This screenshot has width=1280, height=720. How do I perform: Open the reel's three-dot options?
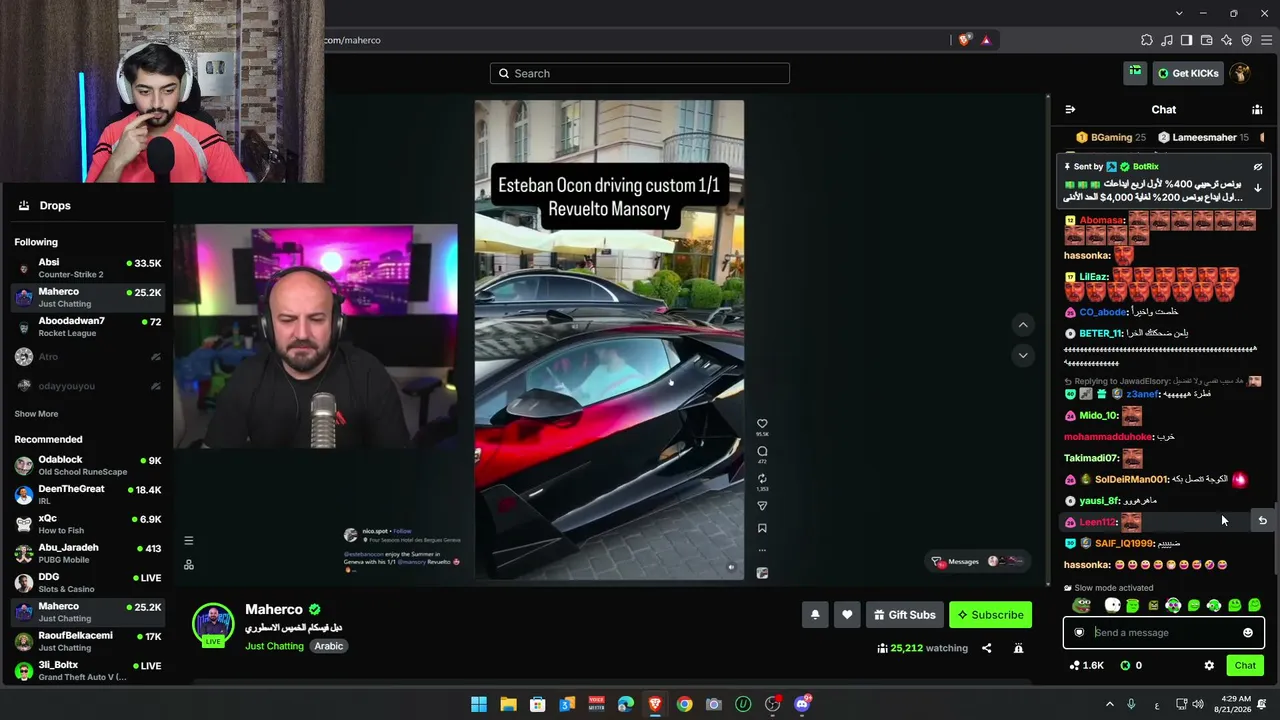(x=762, y=550)
